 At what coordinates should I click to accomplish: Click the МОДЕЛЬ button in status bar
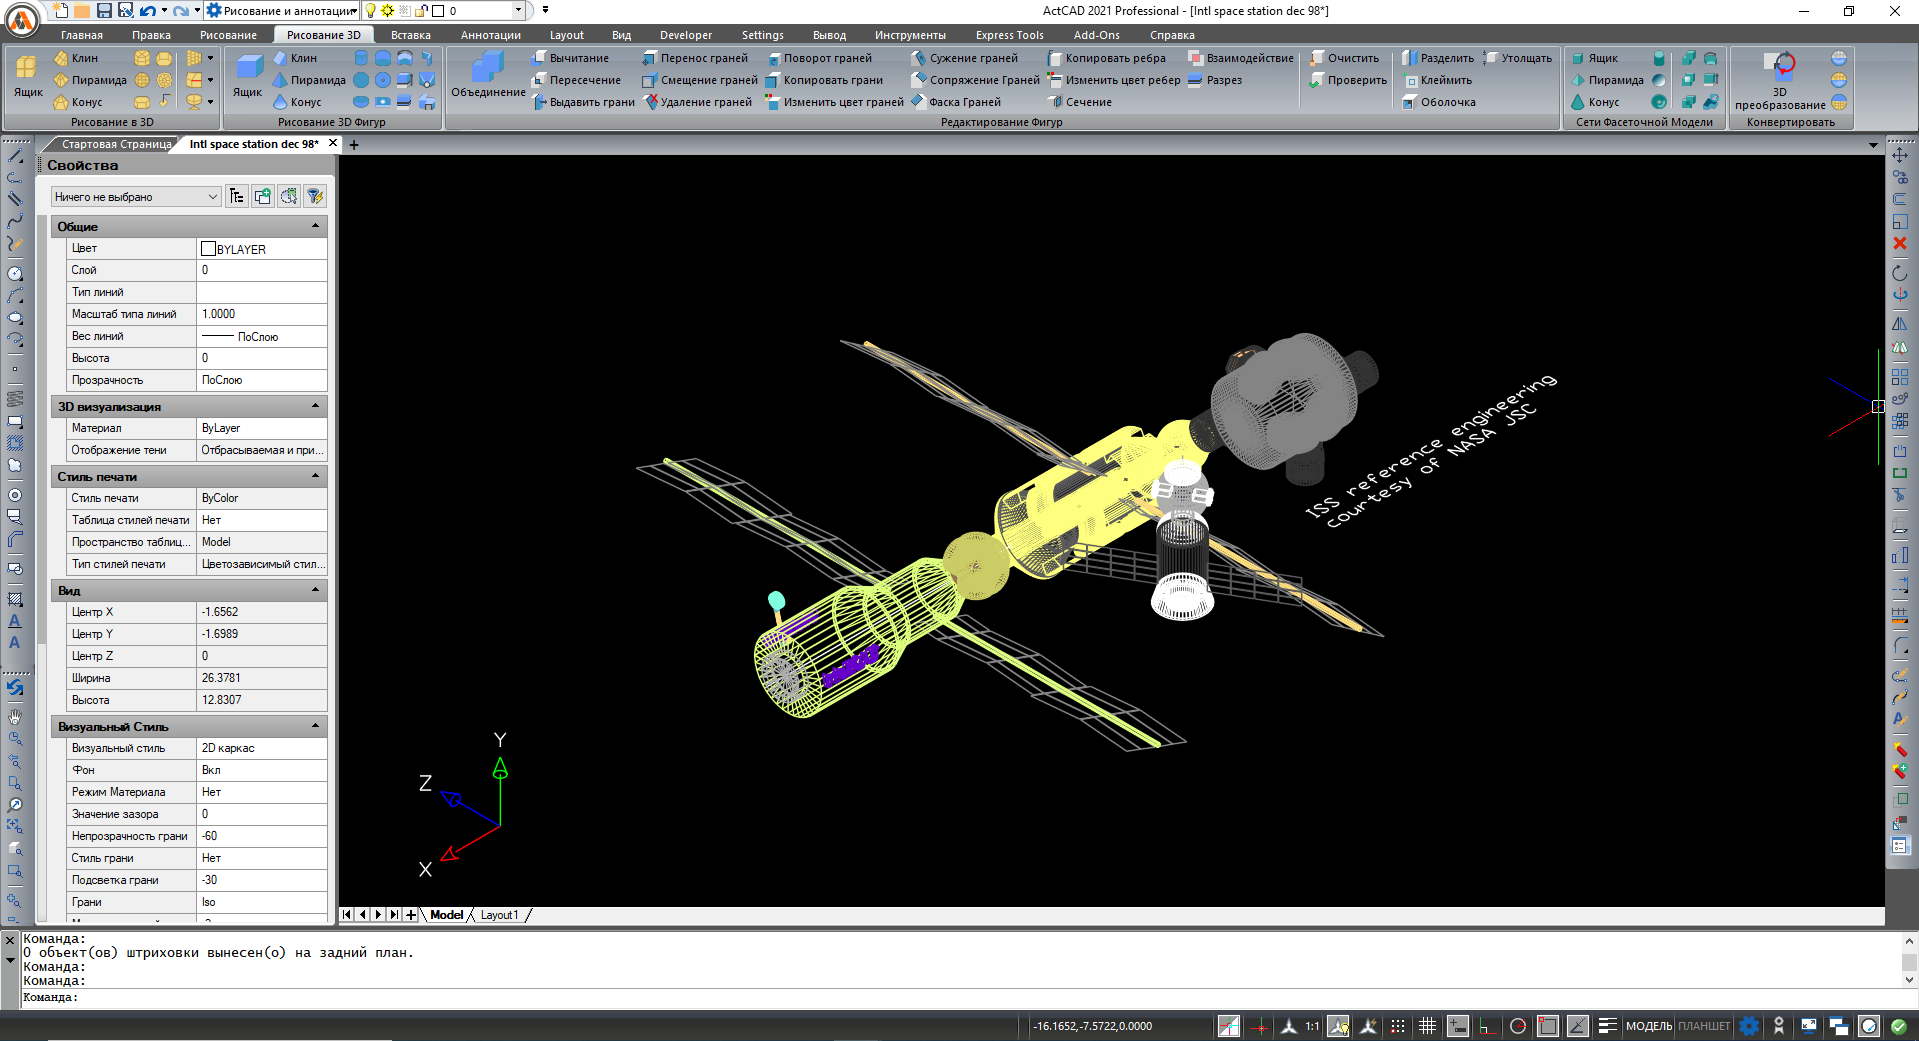pos(1648,1026)
